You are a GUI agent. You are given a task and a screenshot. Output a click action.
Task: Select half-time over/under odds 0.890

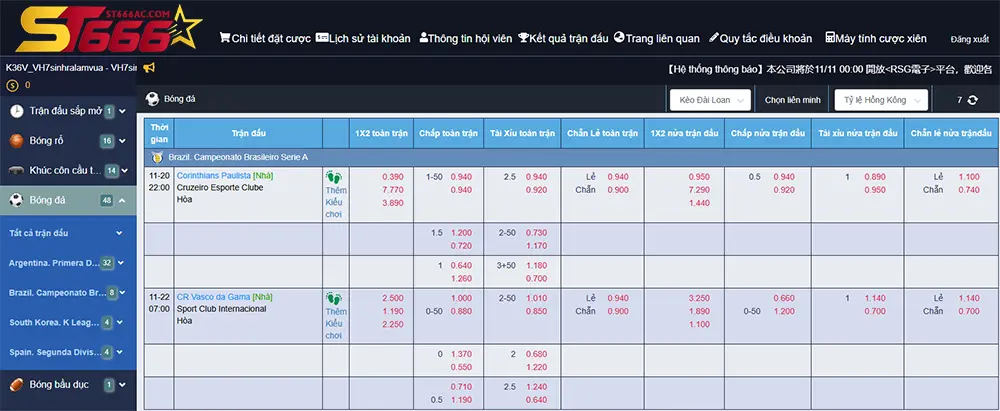(x=875, y=177)
